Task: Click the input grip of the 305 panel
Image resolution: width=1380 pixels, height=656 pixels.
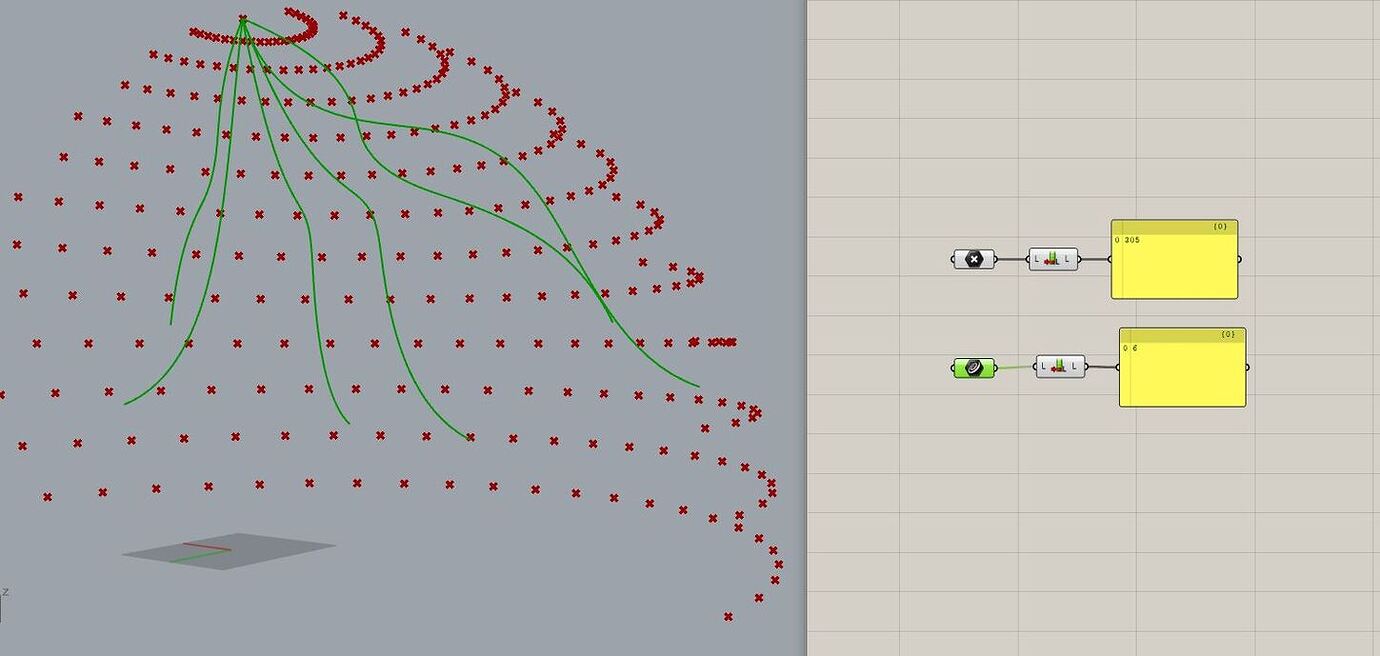Action: [1110, 259]
